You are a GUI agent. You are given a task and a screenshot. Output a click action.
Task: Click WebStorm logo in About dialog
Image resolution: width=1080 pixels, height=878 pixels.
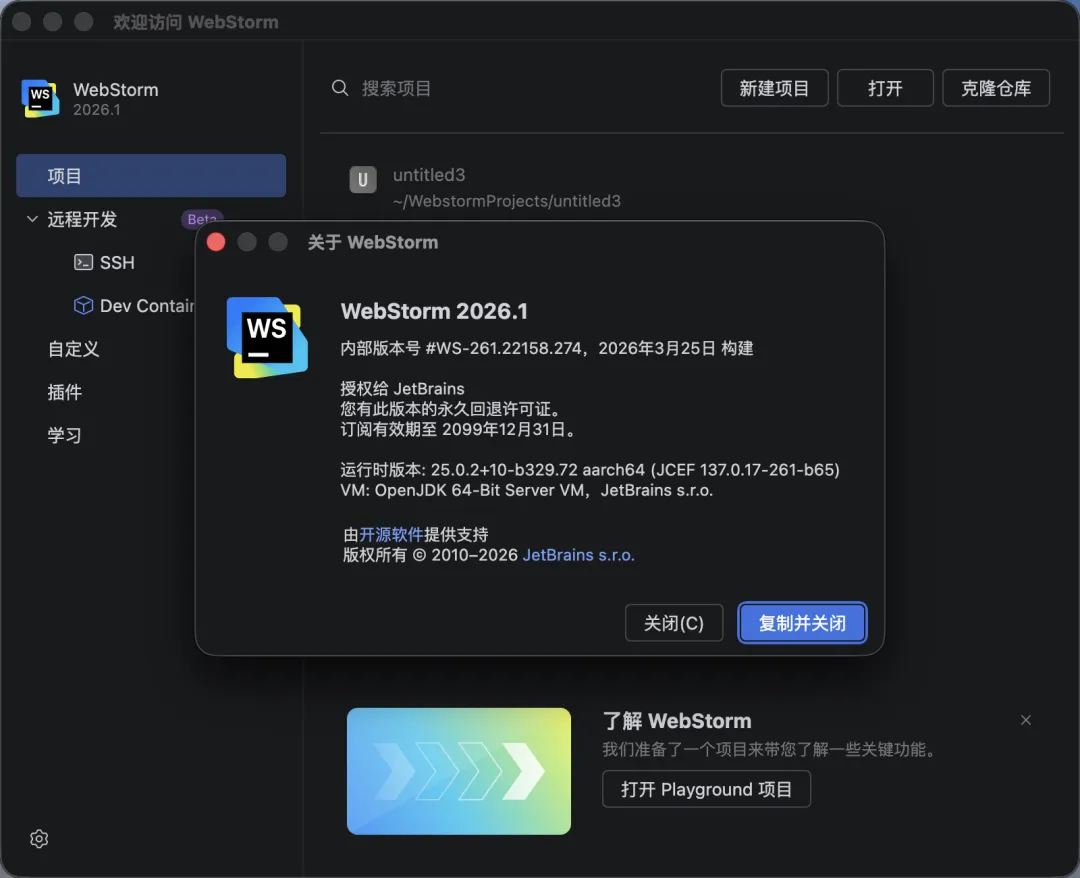(x=266, y=337)
